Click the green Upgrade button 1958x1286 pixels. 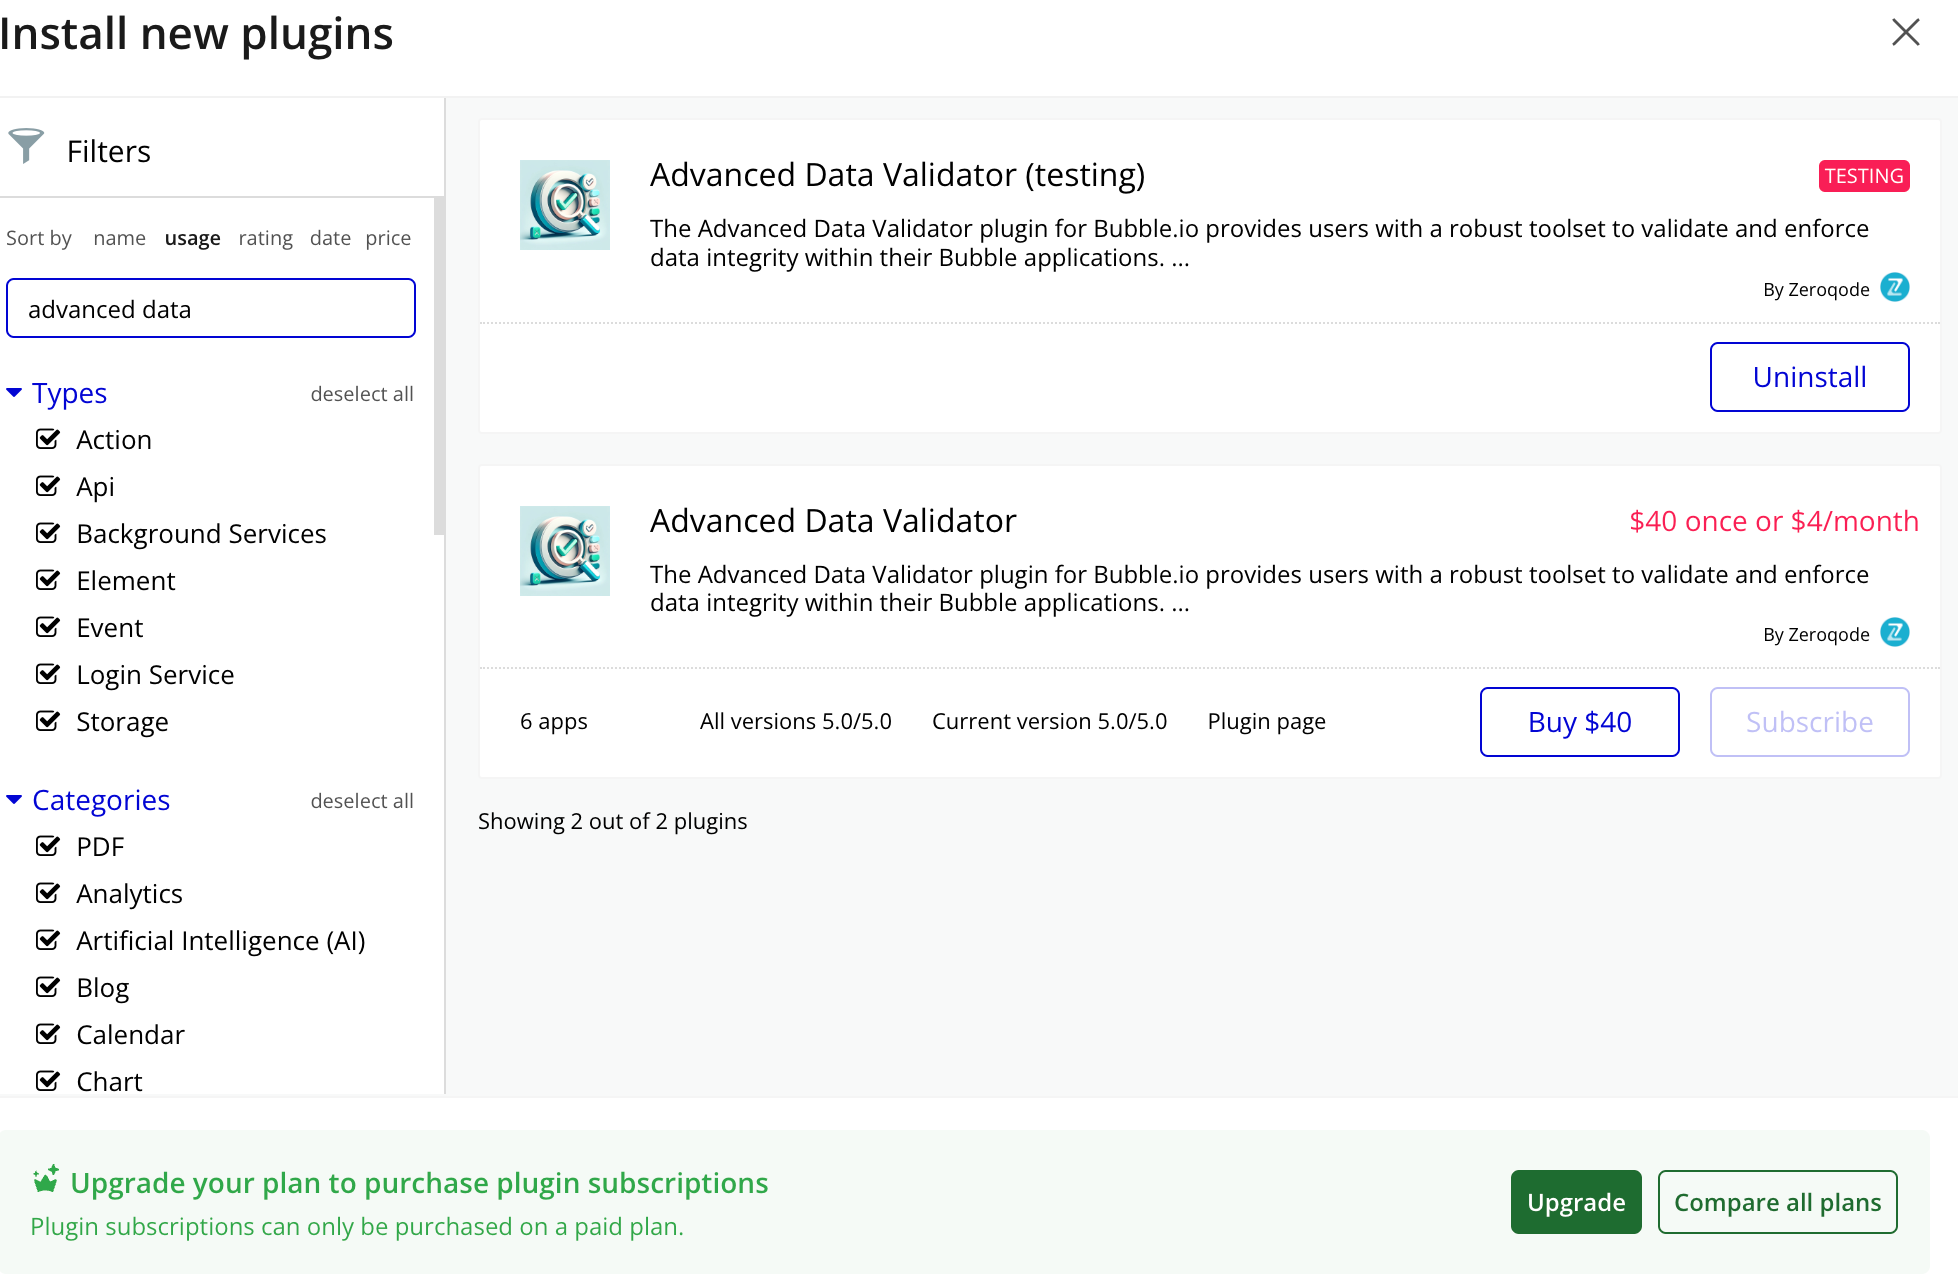[1576, 1202]
